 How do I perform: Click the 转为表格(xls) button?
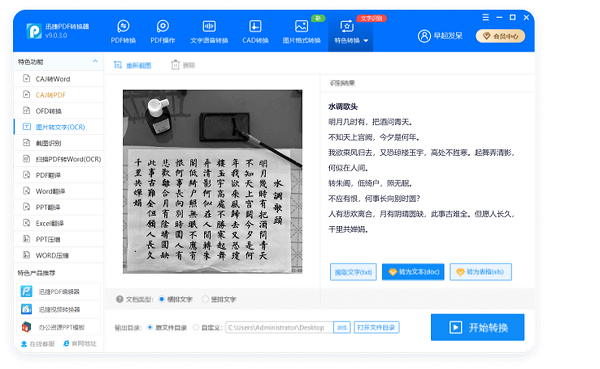click(481, 272)
